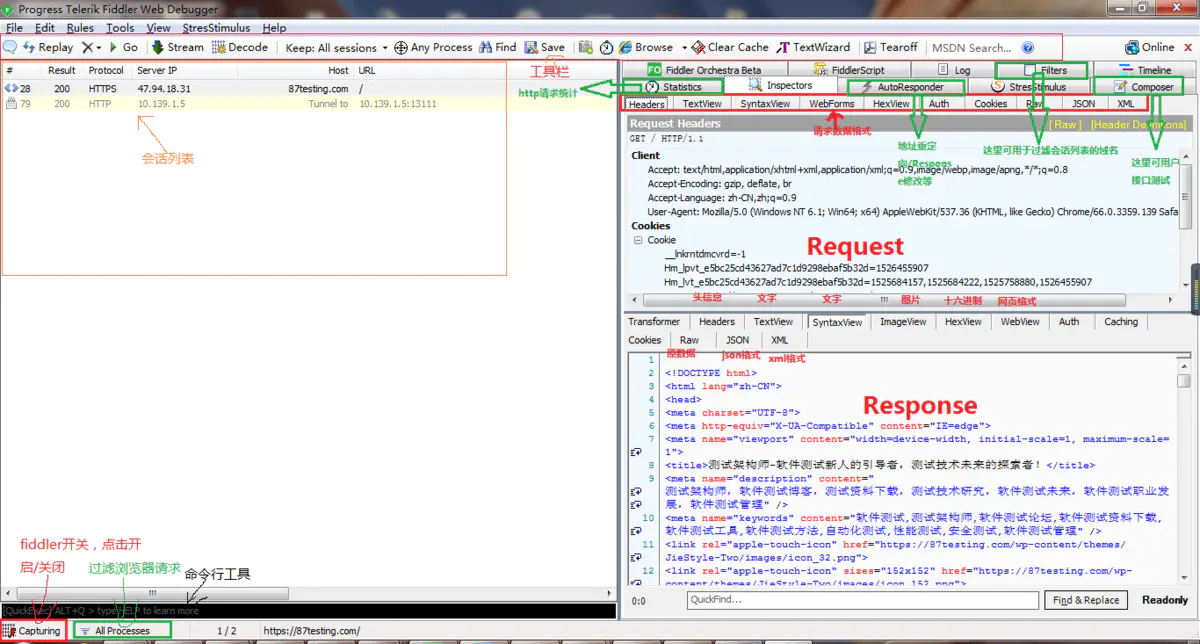
Task: Click the Find & Replace button
Action: click(x=1086, y=600)
